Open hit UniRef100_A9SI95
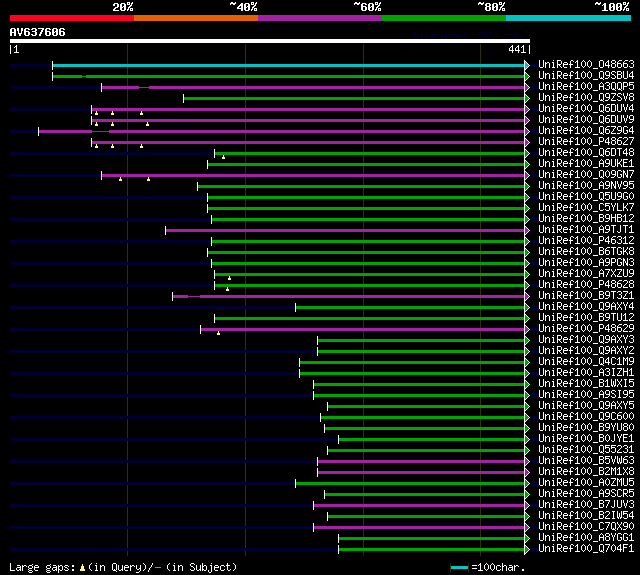640x575 pixels. point(586,395)
